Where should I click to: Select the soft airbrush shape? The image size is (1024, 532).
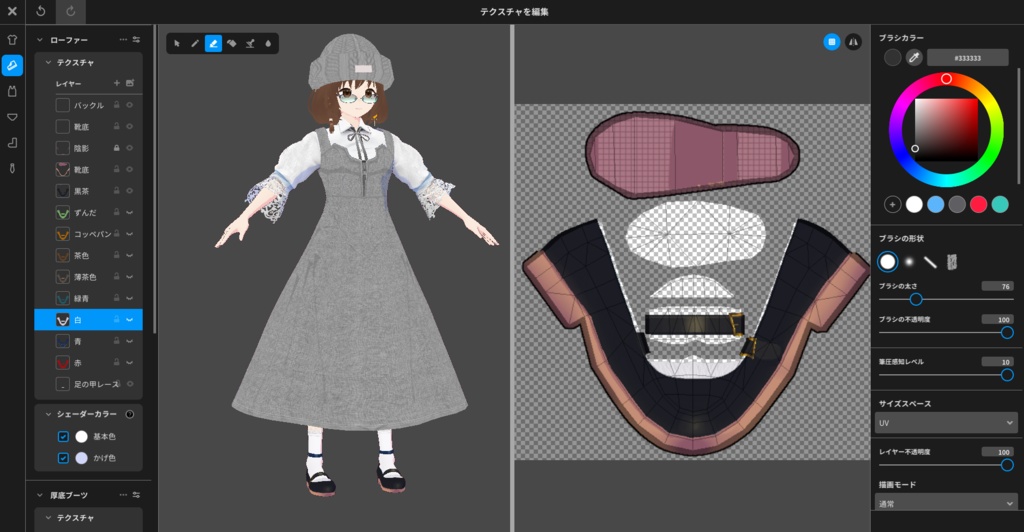point(909,262)
